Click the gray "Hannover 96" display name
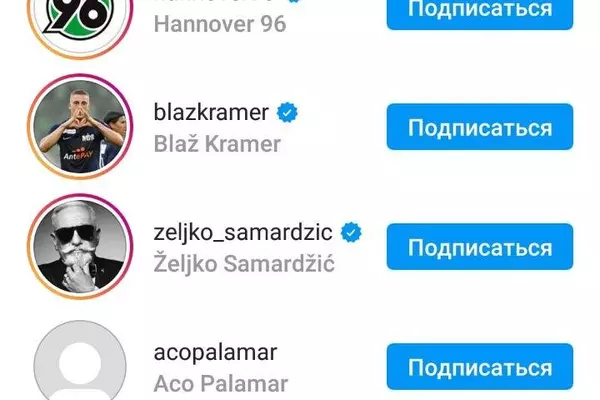Screen dimensions: 600x400 point(220,24)
